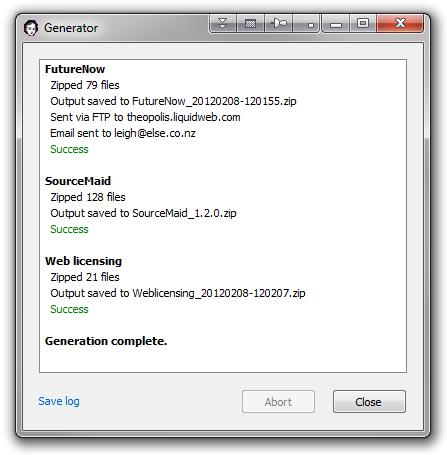Click the Abort button
Screen dimensions: 447x455
(278, 402)
